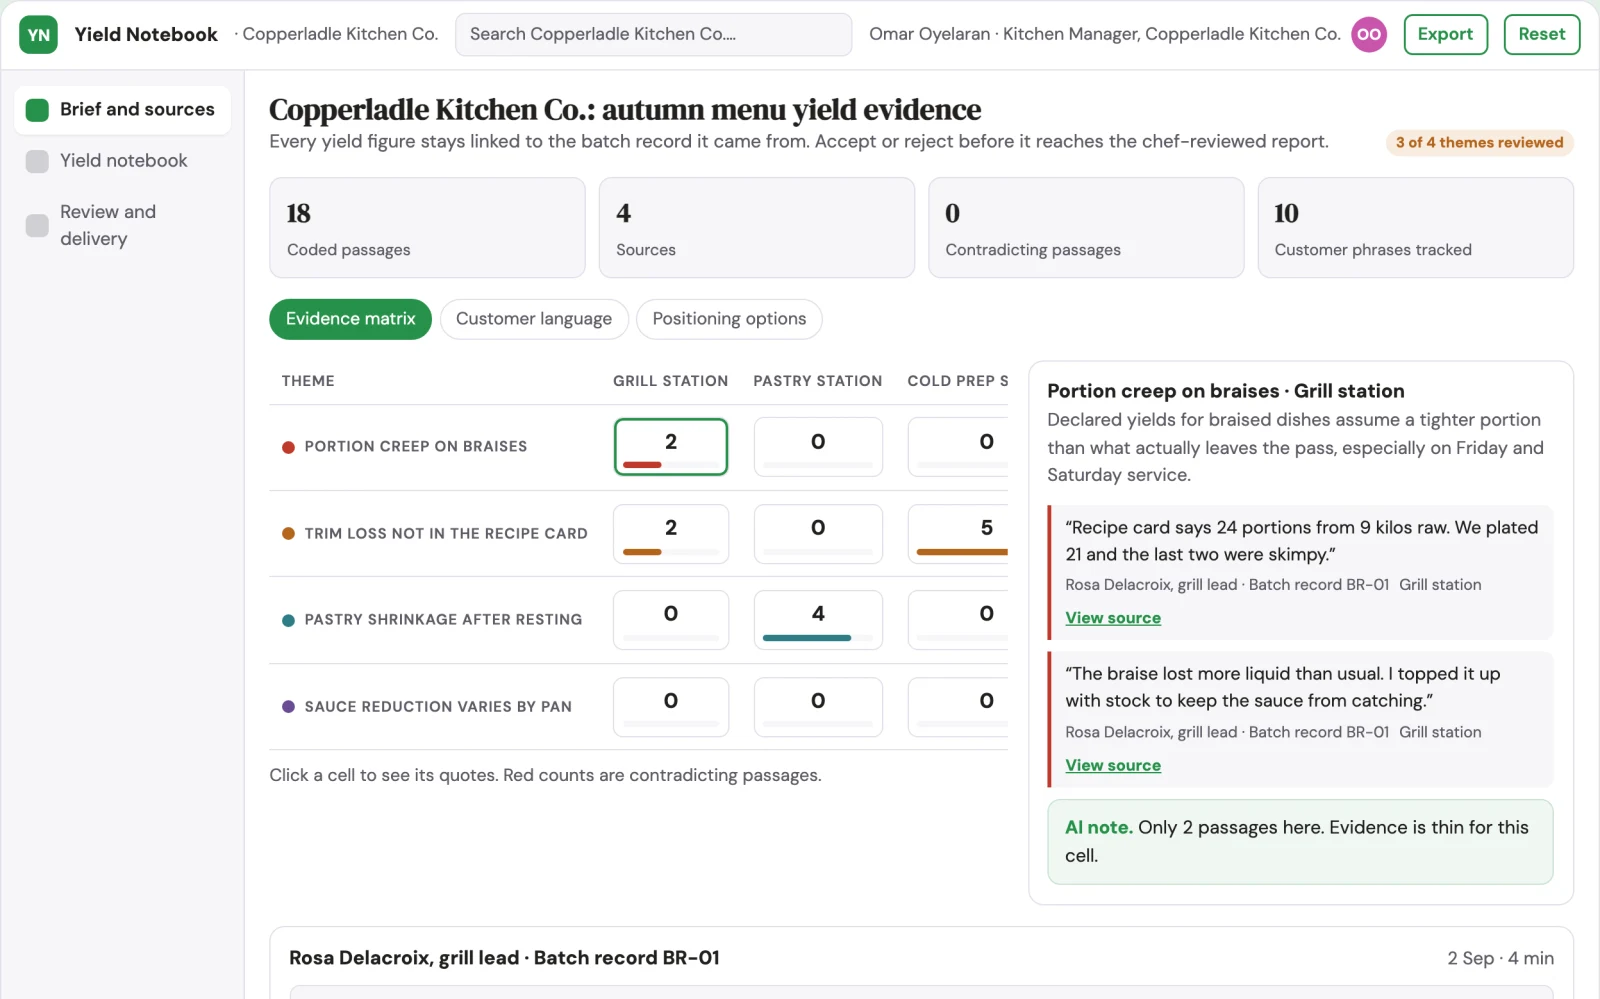Viewport: 1600px width, 999px height.
Task: Switch to Positioning options tab
Action: [x=729, y=319]
